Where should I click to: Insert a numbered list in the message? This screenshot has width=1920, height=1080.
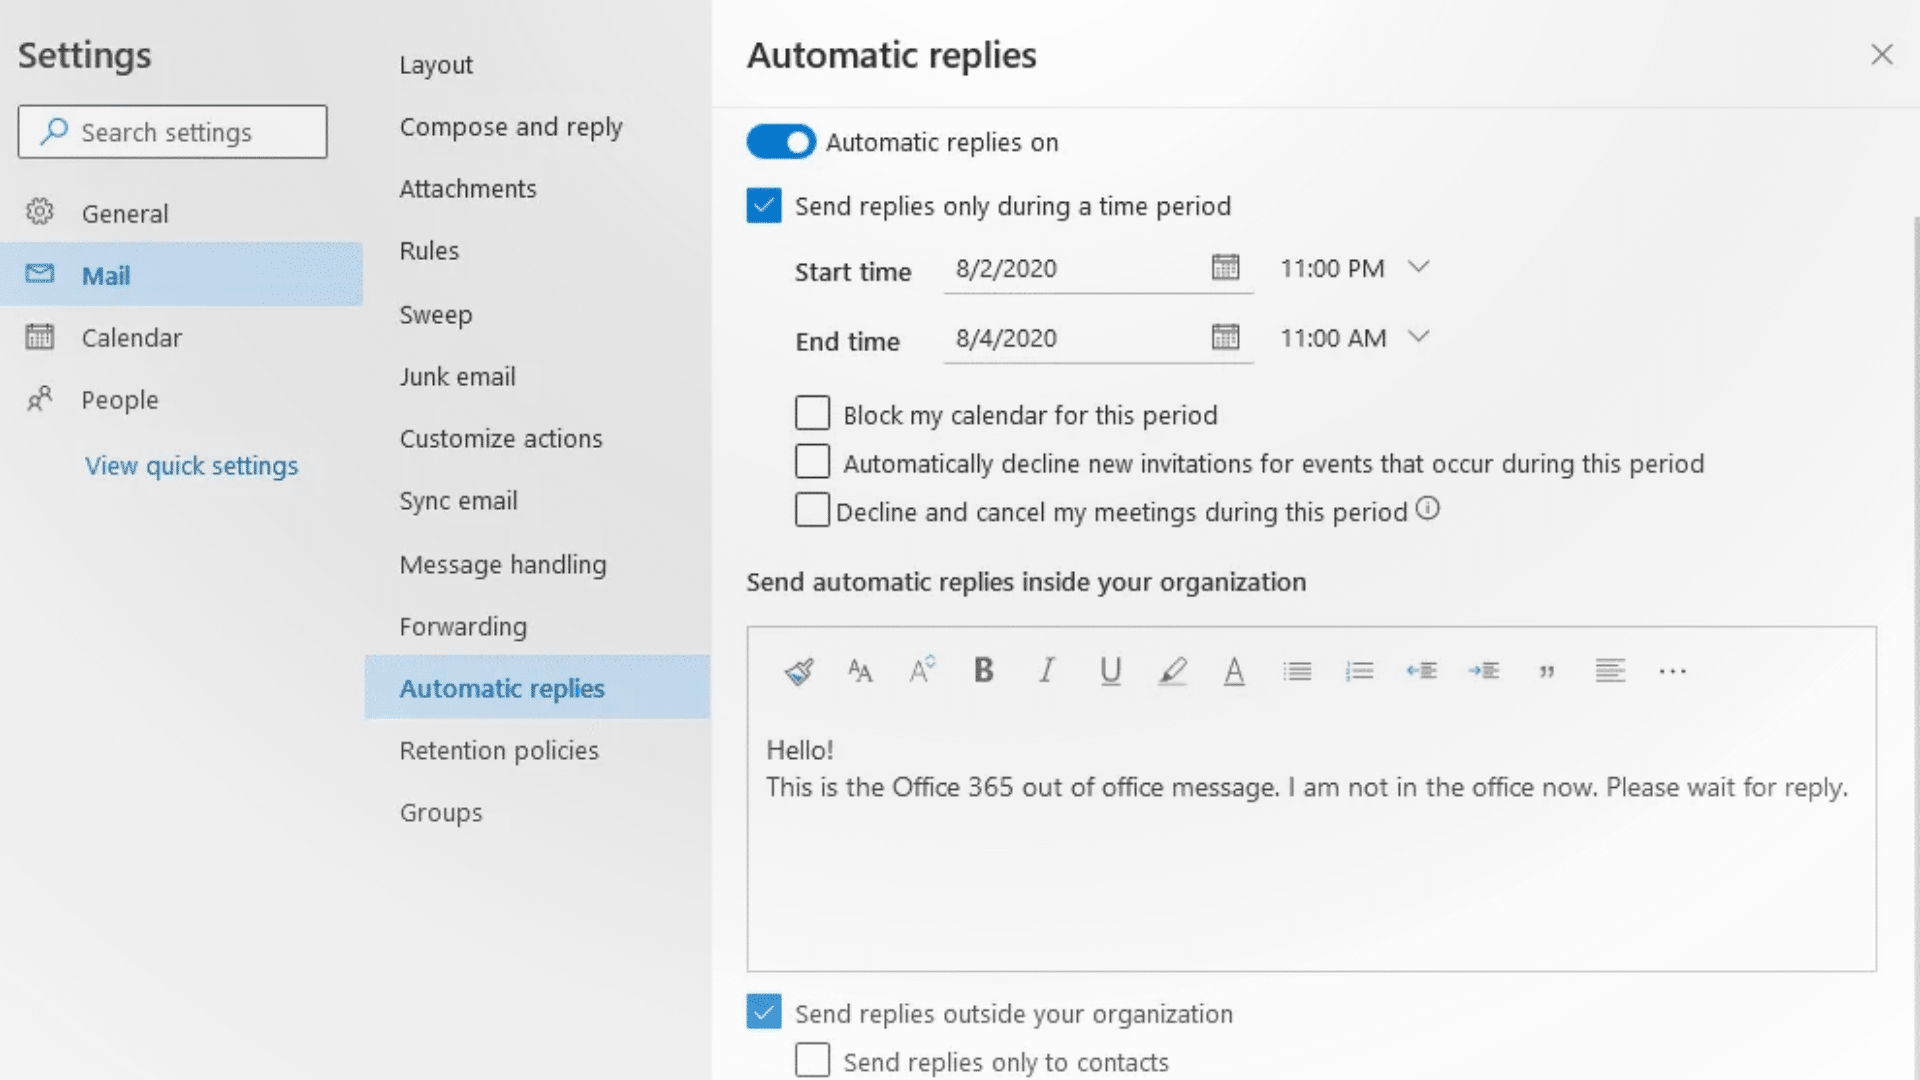pos(1359,671)
